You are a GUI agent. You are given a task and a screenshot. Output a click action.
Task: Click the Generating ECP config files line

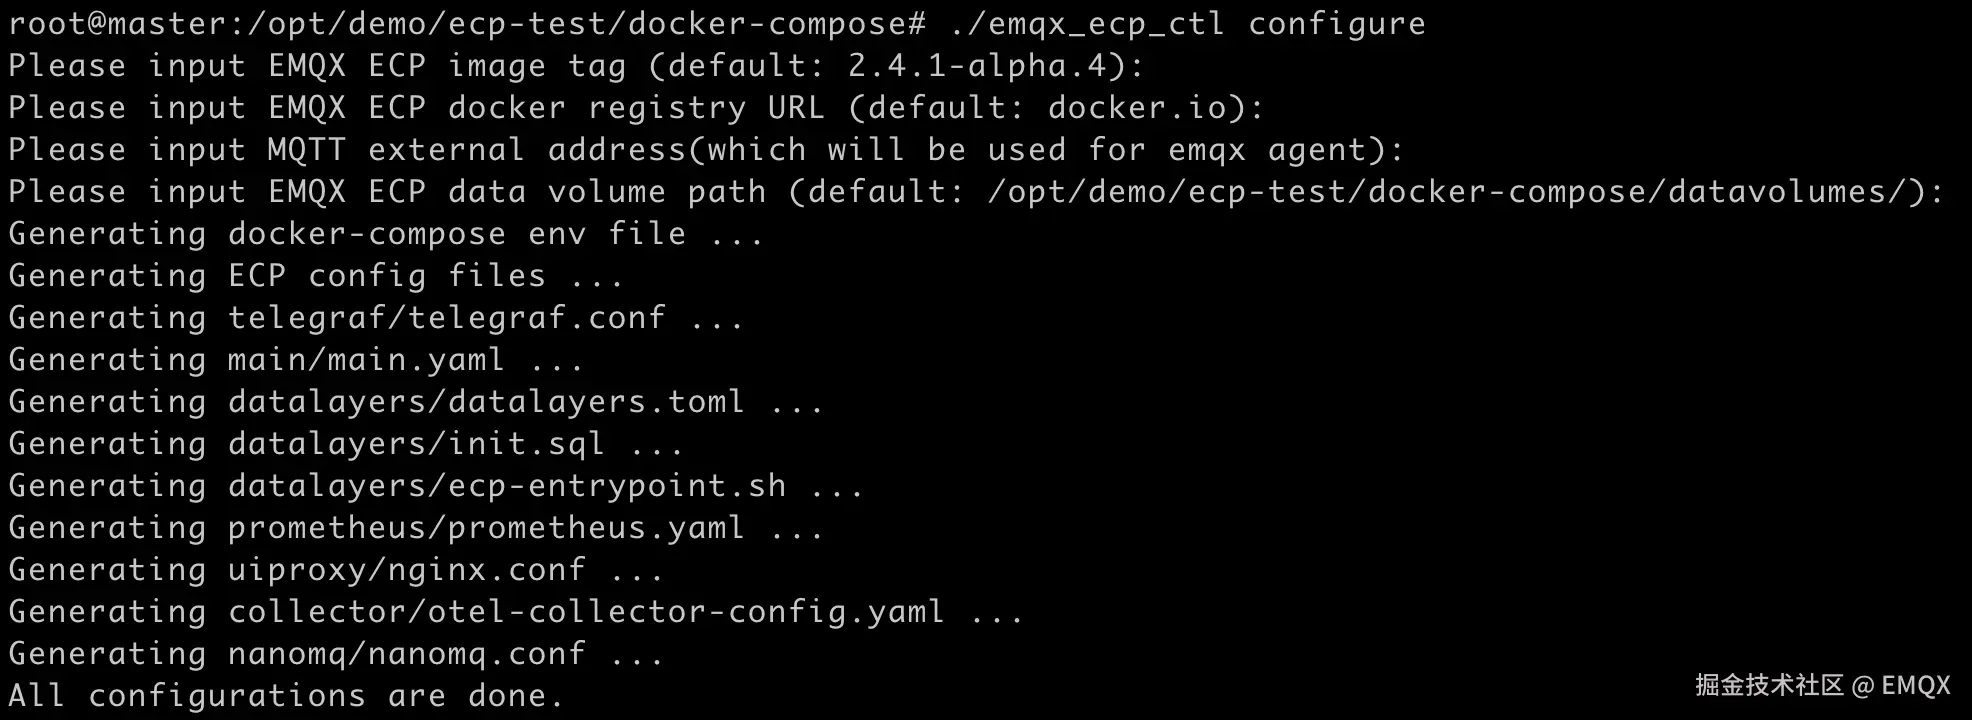pos(316,276)
